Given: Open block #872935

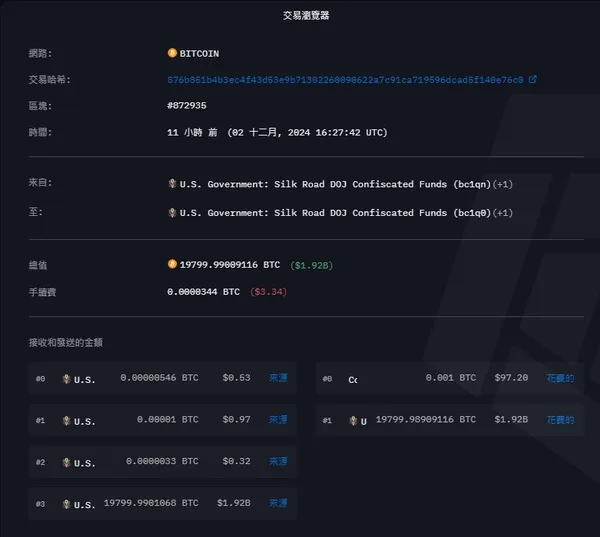Looking at the screenshot, I should click(x=187, y=105).
